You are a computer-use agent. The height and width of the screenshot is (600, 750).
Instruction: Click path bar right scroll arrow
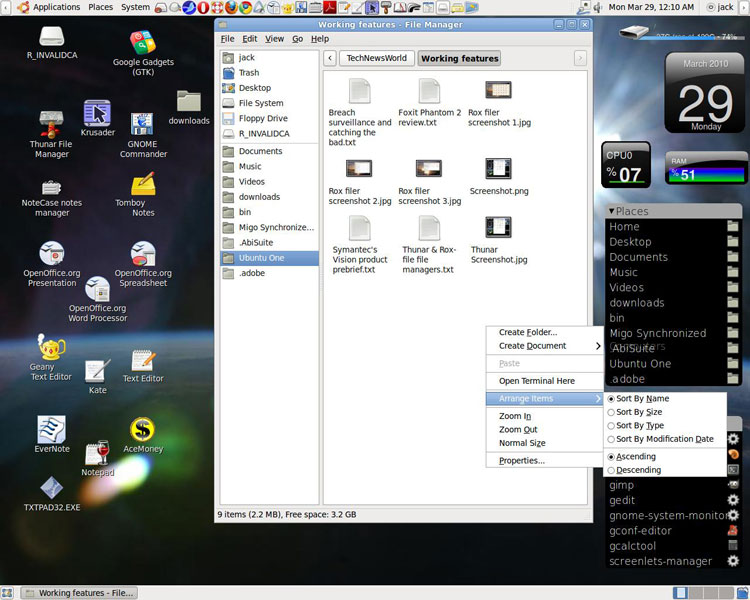[580, 58]
